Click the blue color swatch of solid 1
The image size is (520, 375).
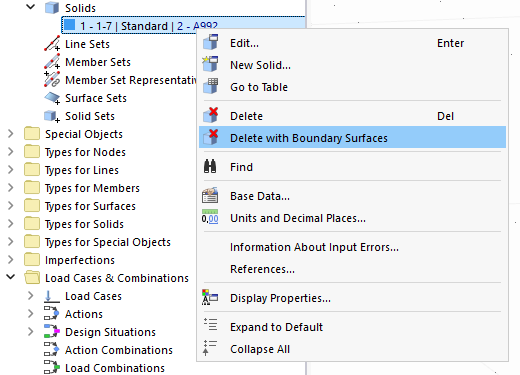click(x=70, y=25)
